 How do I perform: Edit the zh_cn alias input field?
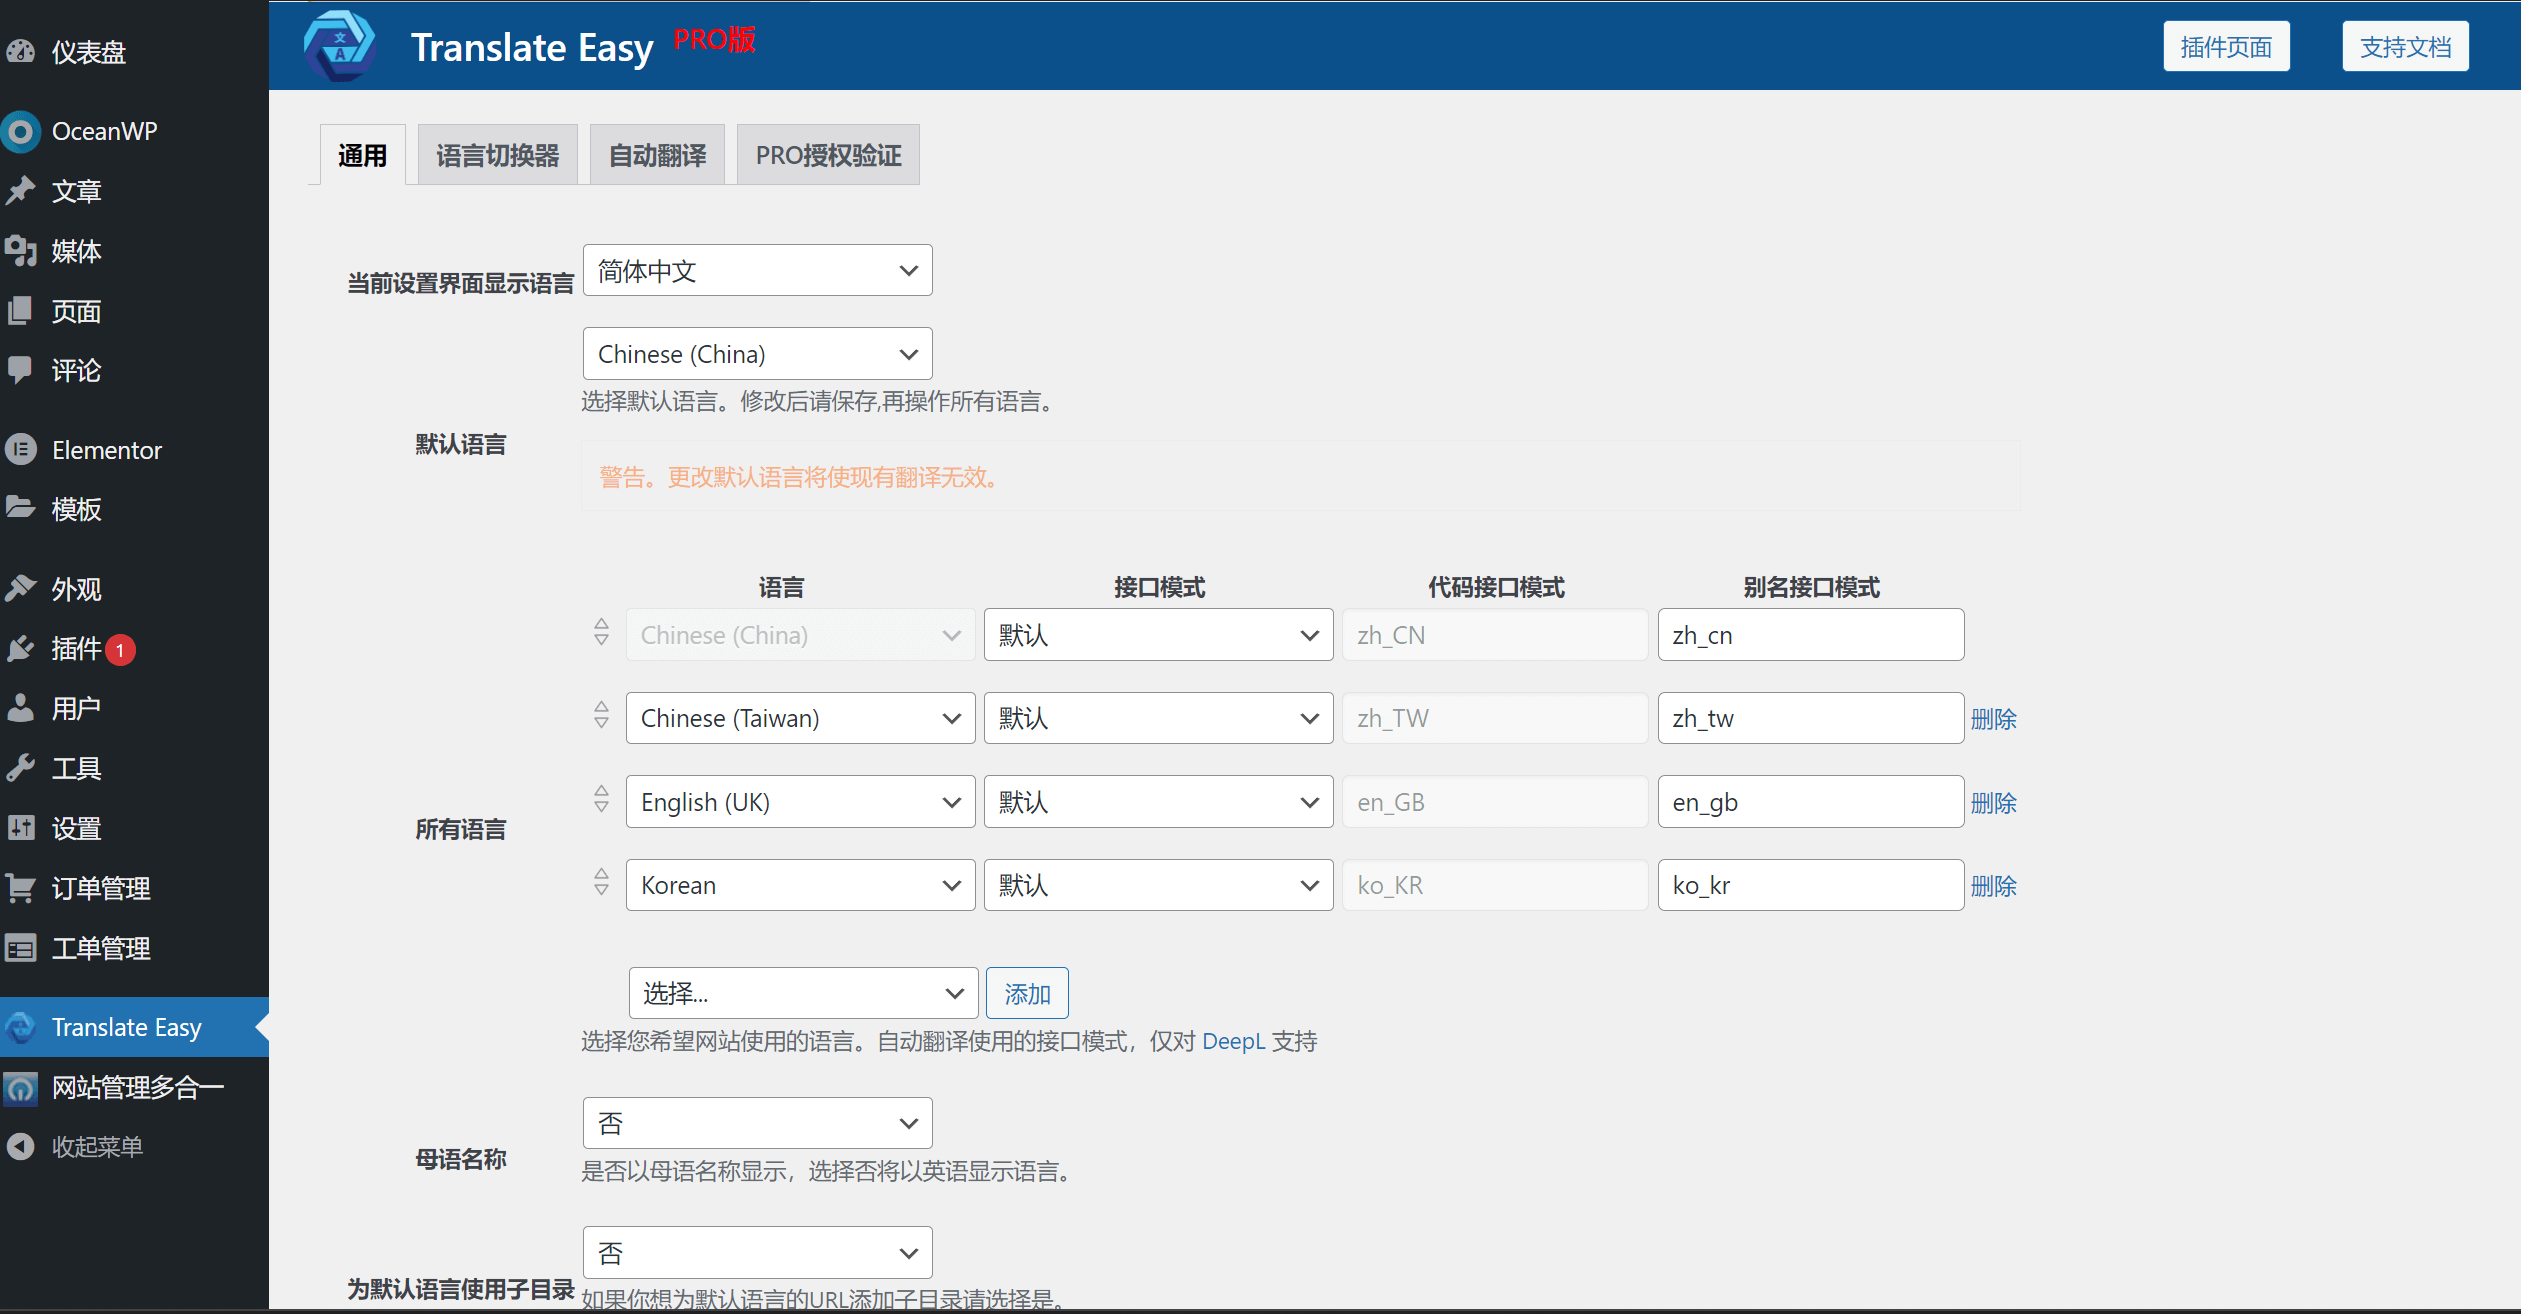[x=1811, y=634]
